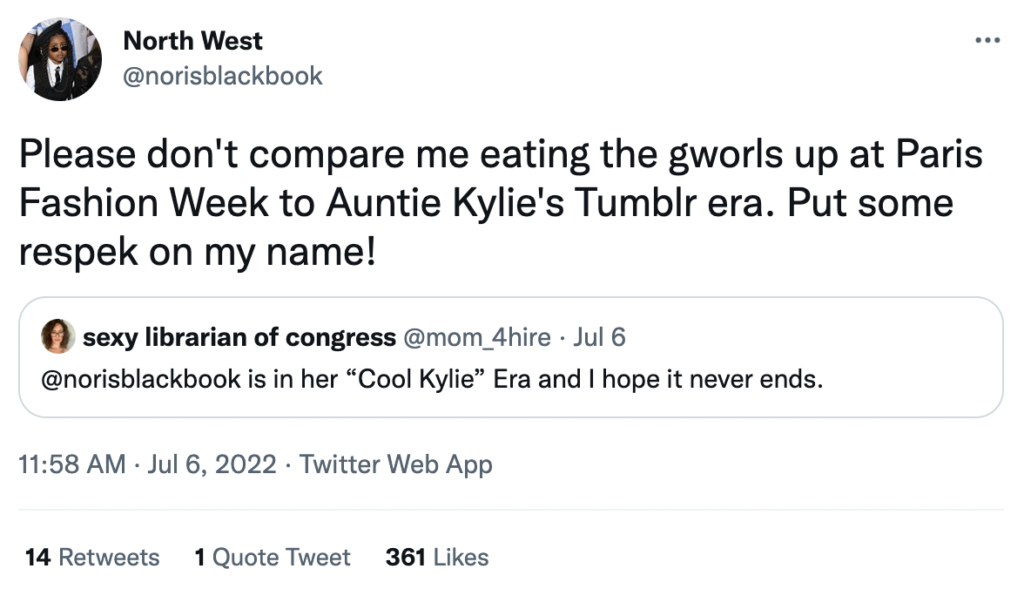Show the 361 Likes list

[x=437, y=557]
